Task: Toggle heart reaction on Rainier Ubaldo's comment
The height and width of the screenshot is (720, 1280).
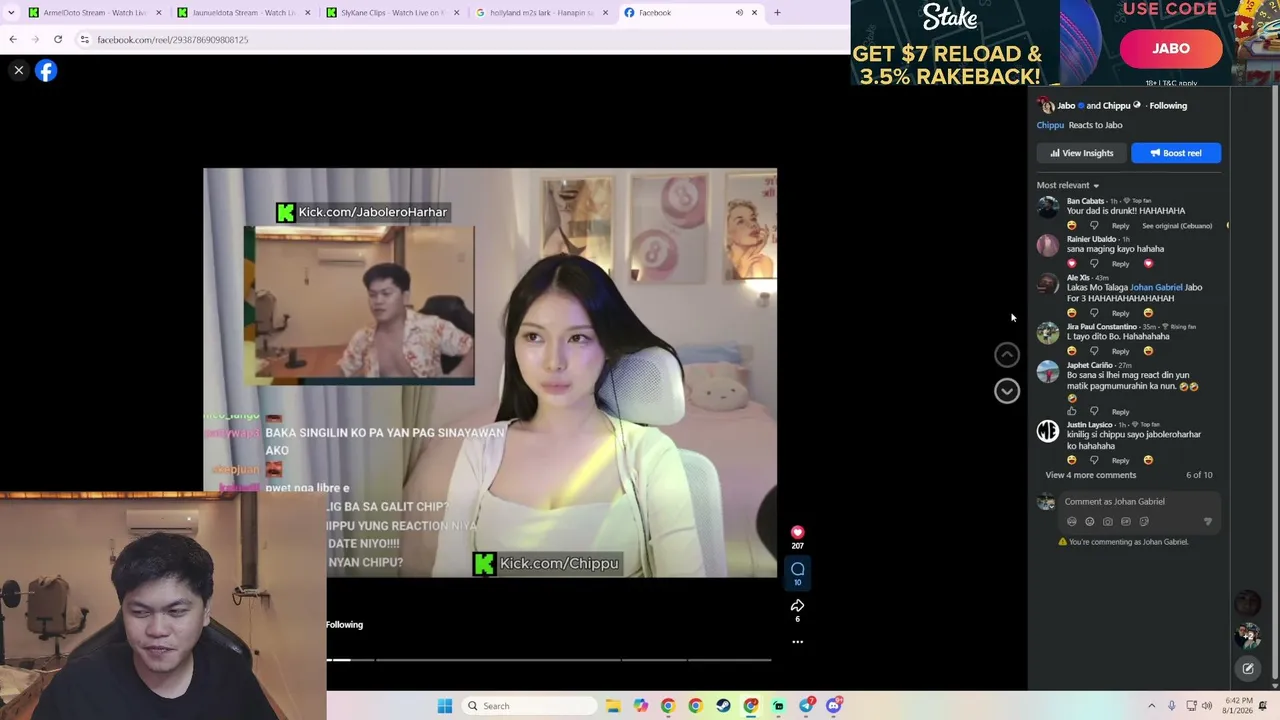Action: click(1072, 264)
